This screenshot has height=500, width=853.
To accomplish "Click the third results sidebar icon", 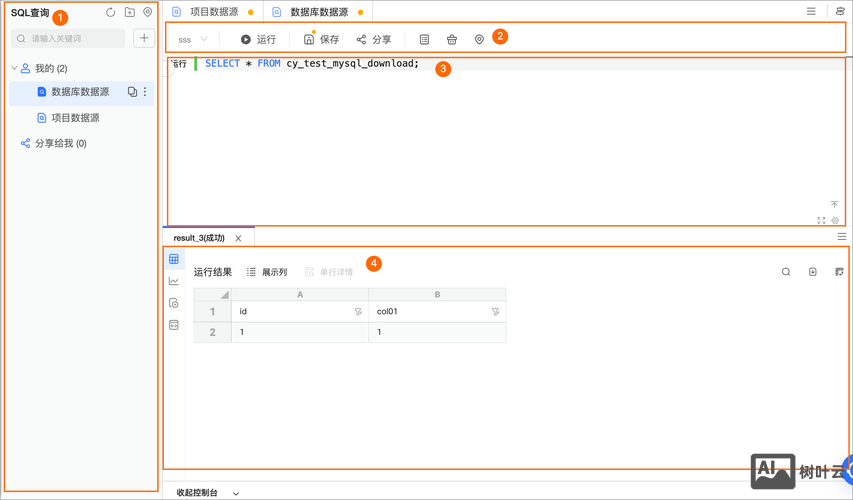I will click(174, 303).
